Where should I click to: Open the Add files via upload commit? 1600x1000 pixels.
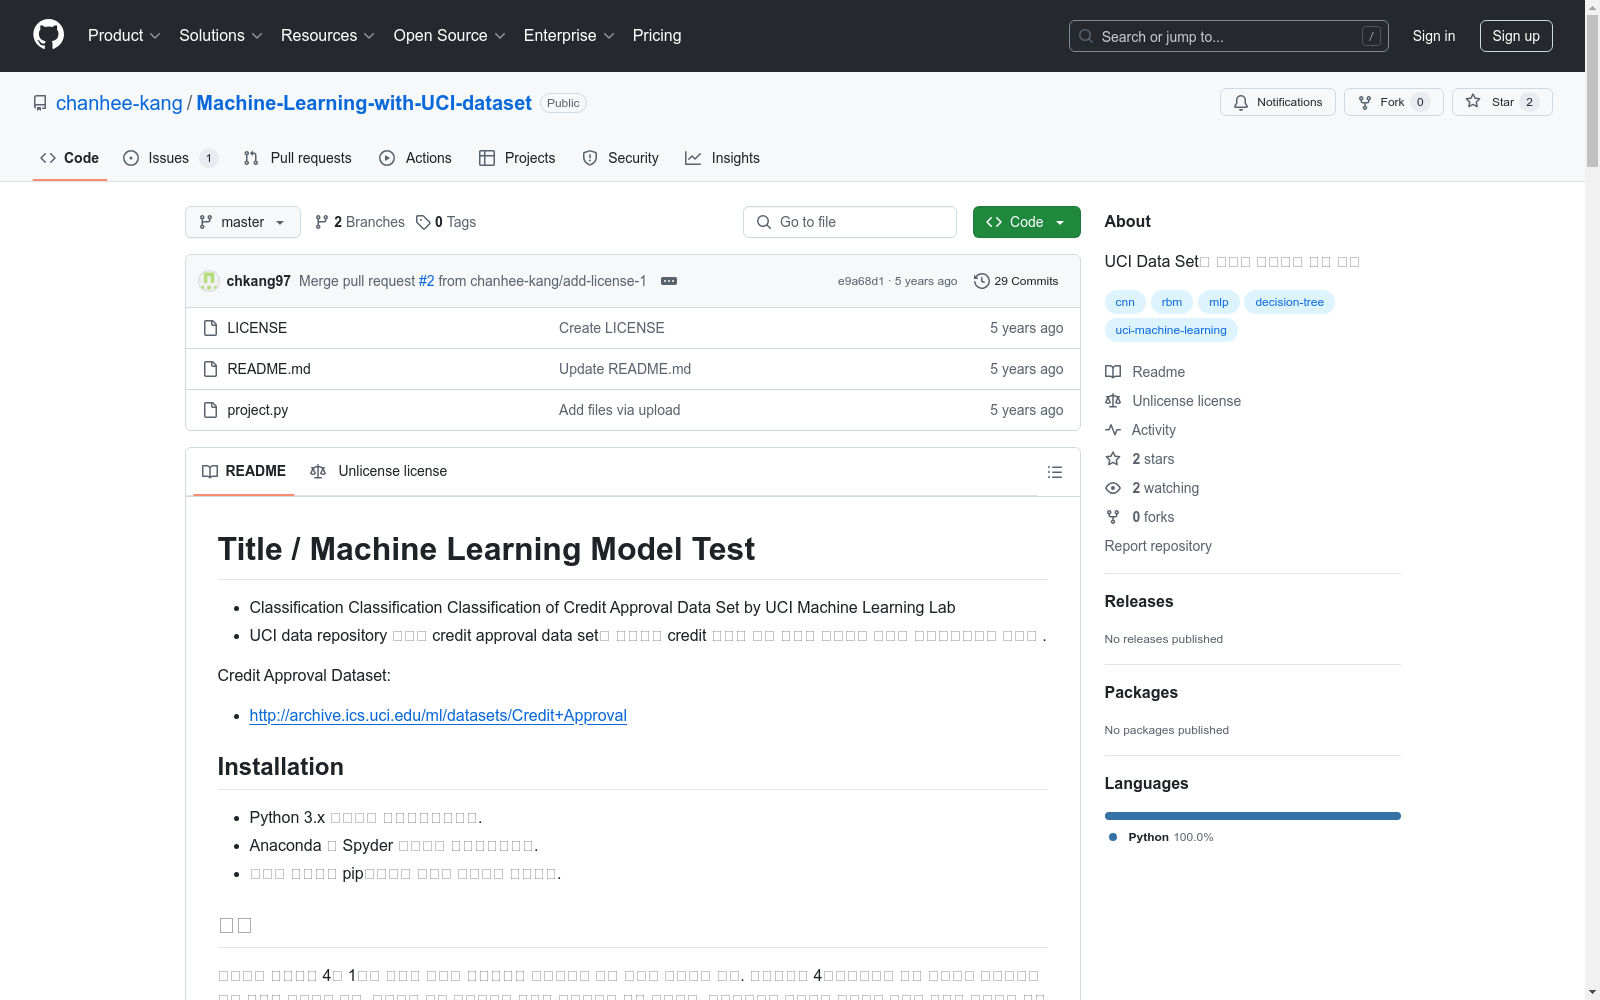coord(620,410)
